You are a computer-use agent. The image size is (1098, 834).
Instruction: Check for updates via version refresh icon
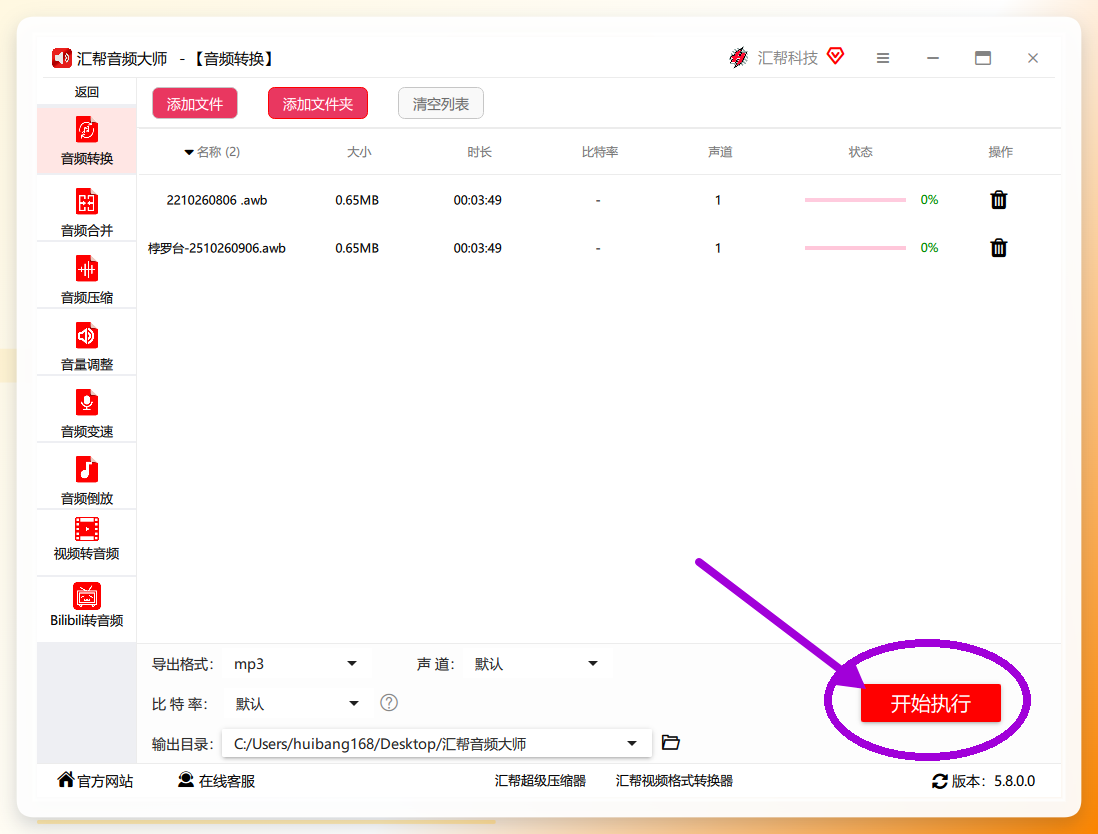[x=940, y=781]
